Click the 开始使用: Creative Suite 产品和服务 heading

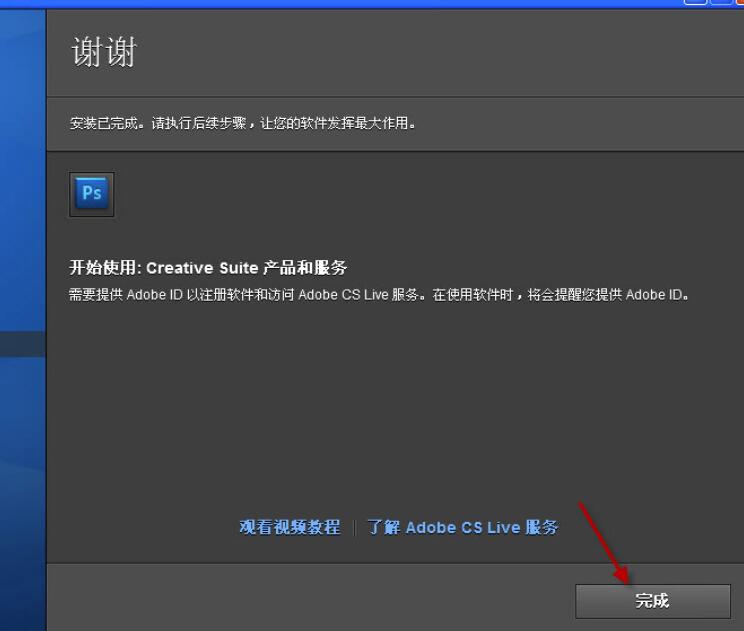coord(208,268)
